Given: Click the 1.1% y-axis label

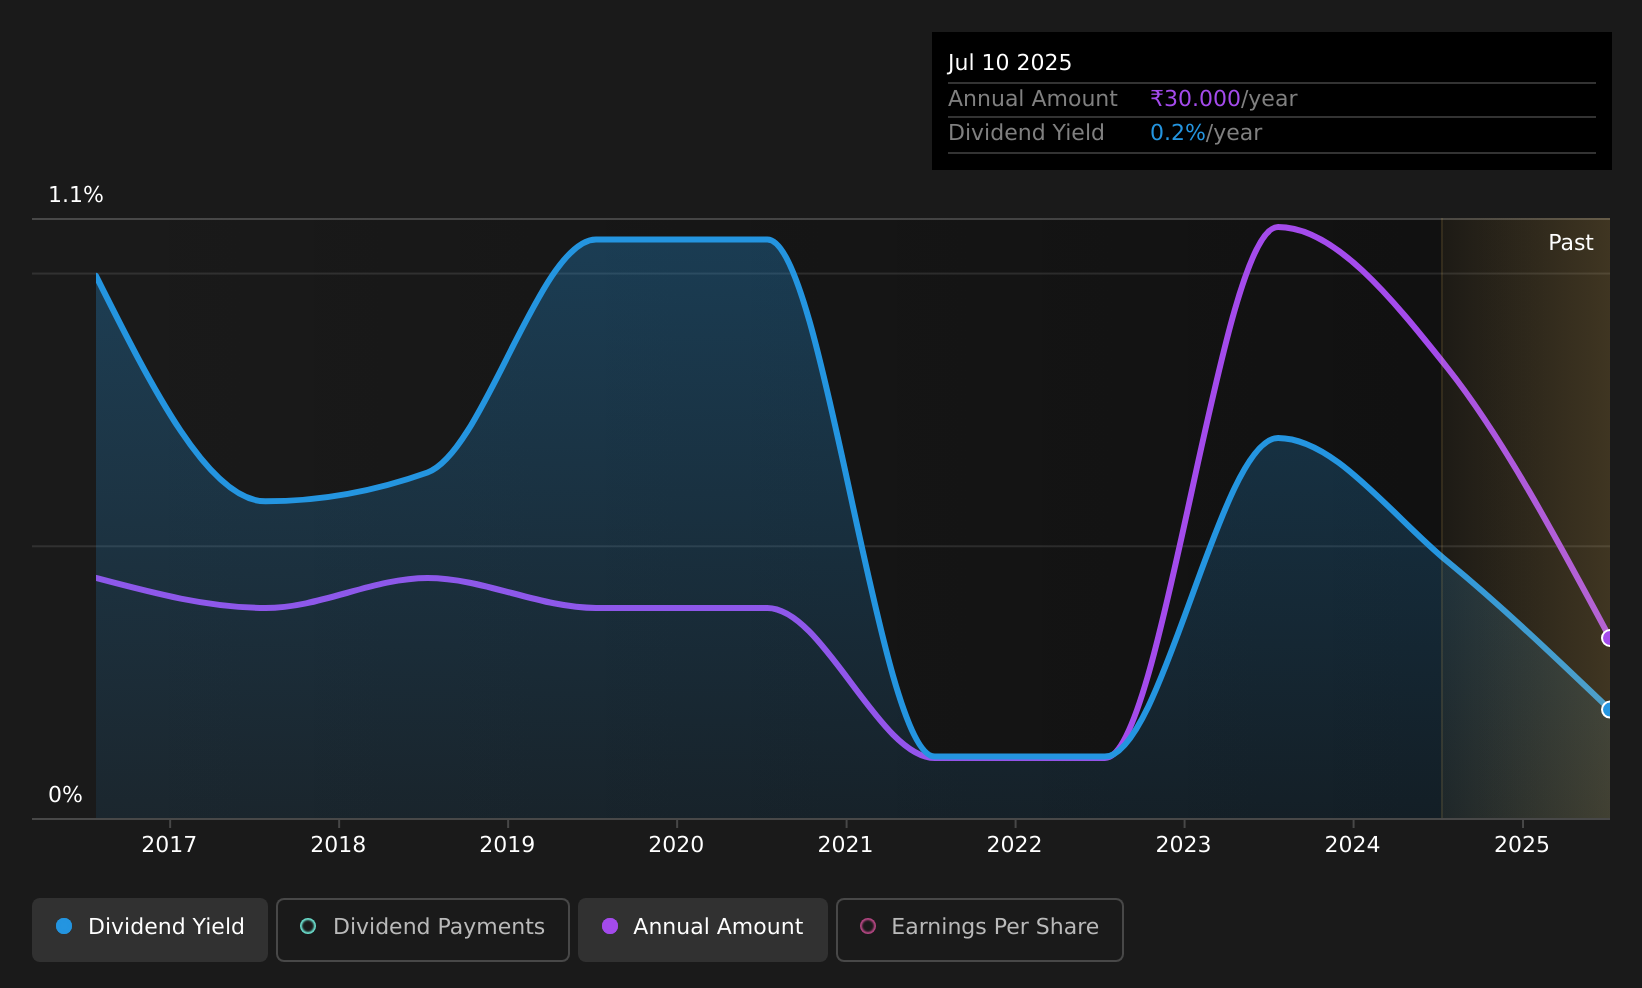Looking at the screenshot, I should [x=76, y=195].
